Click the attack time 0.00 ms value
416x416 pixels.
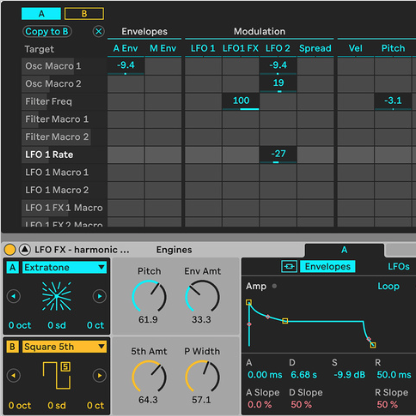pyautogui.click(x=265, y=375)
